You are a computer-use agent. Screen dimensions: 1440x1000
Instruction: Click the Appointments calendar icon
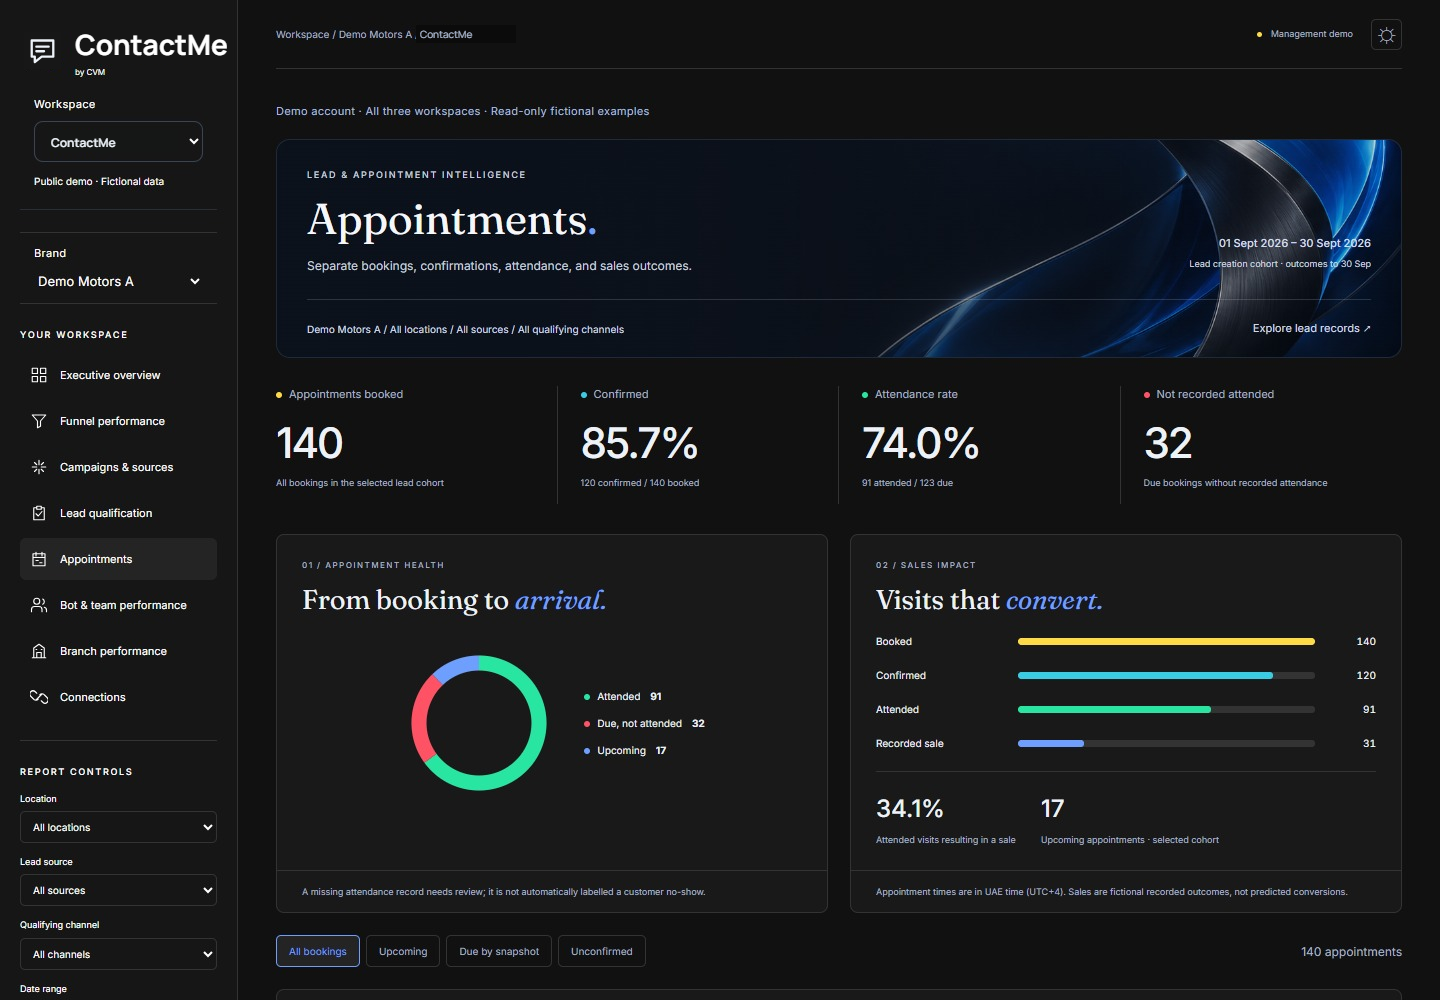[39, 559]
